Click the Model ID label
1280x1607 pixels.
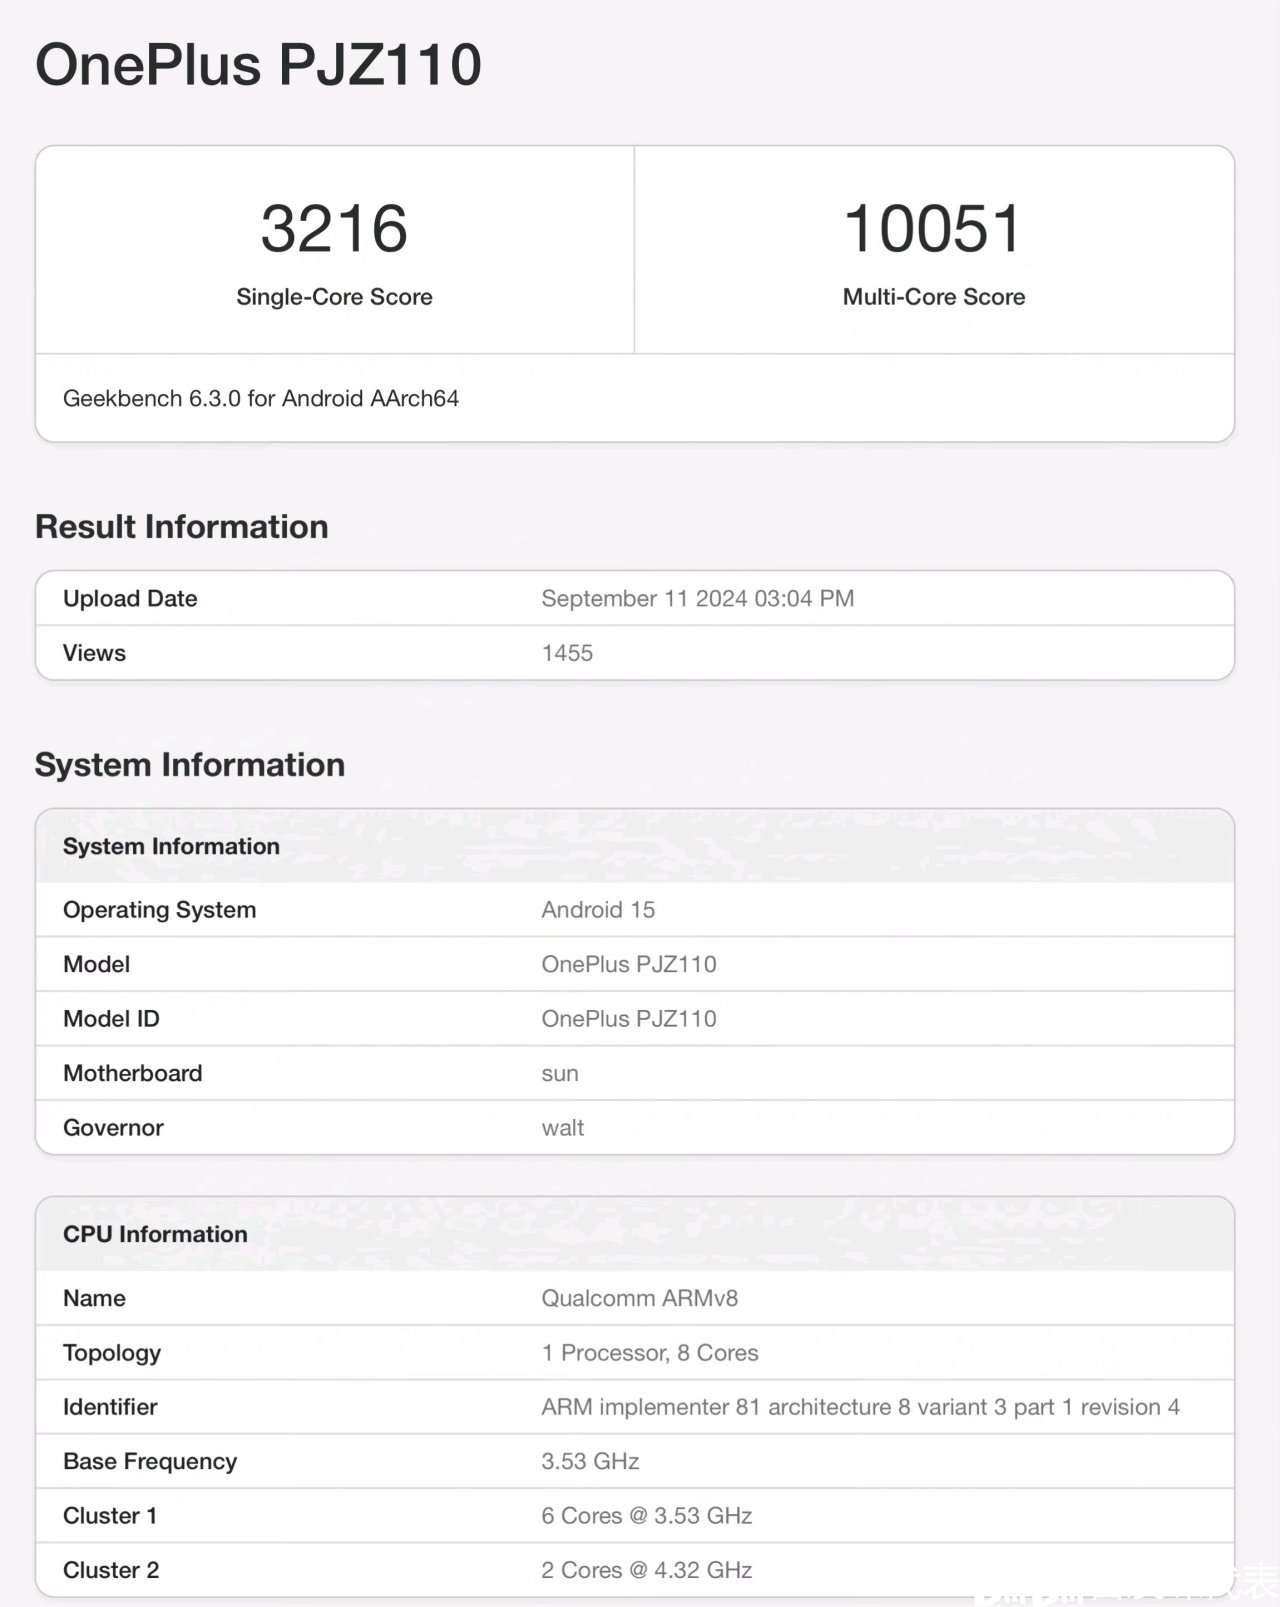pyautogui.click(x=111, y=1019)
